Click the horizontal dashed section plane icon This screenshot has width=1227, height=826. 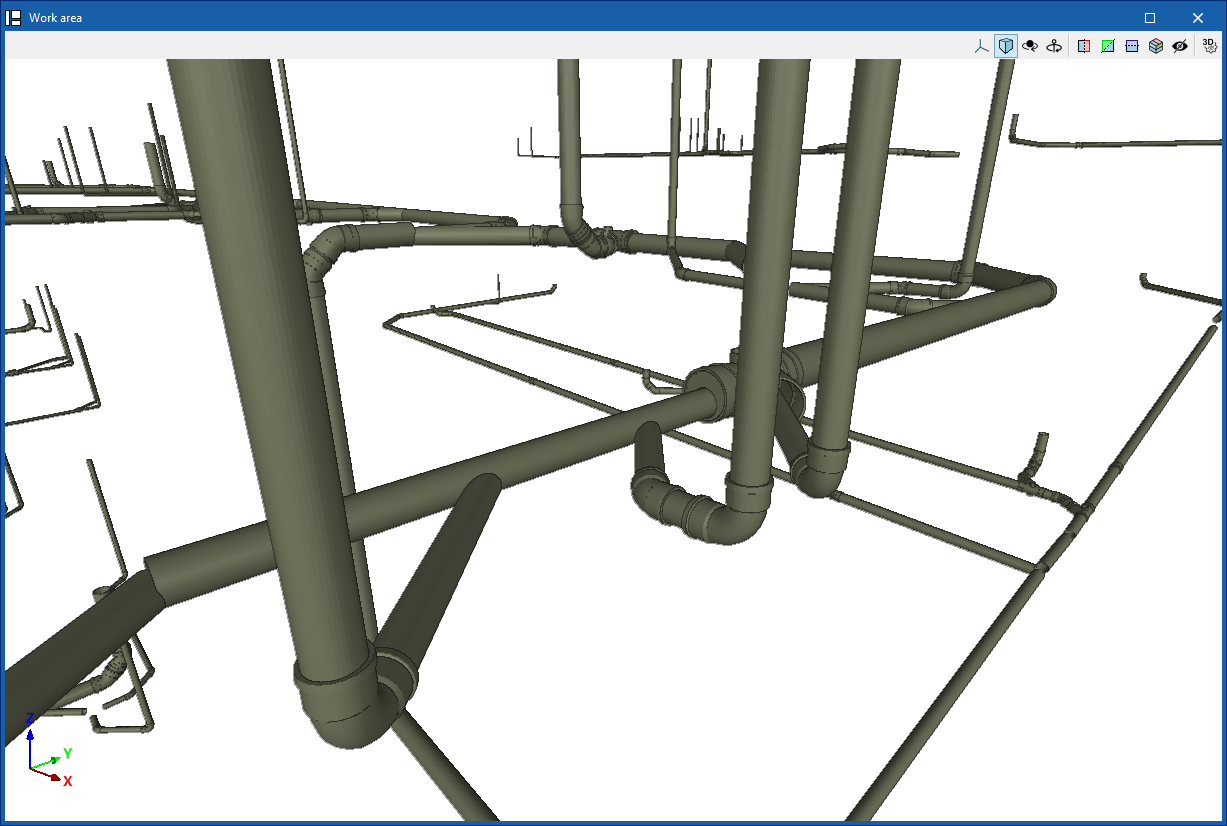(x=1132, y=46)
